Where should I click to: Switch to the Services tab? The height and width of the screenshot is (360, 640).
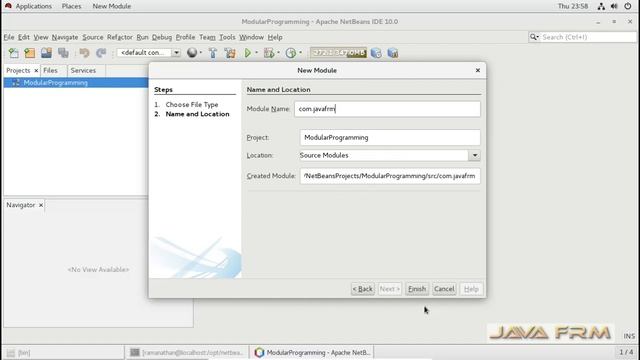[83, 71]
